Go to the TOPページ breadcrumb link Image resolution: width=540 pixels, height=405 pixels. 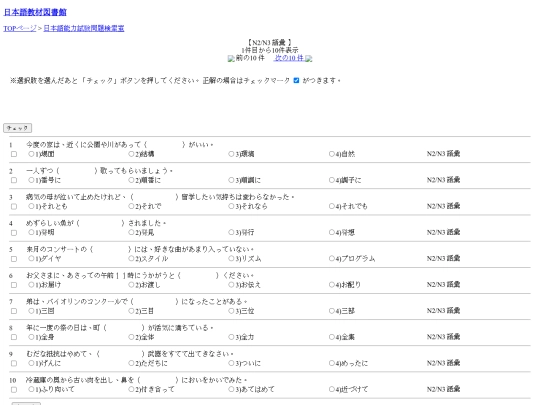[20, 28]
